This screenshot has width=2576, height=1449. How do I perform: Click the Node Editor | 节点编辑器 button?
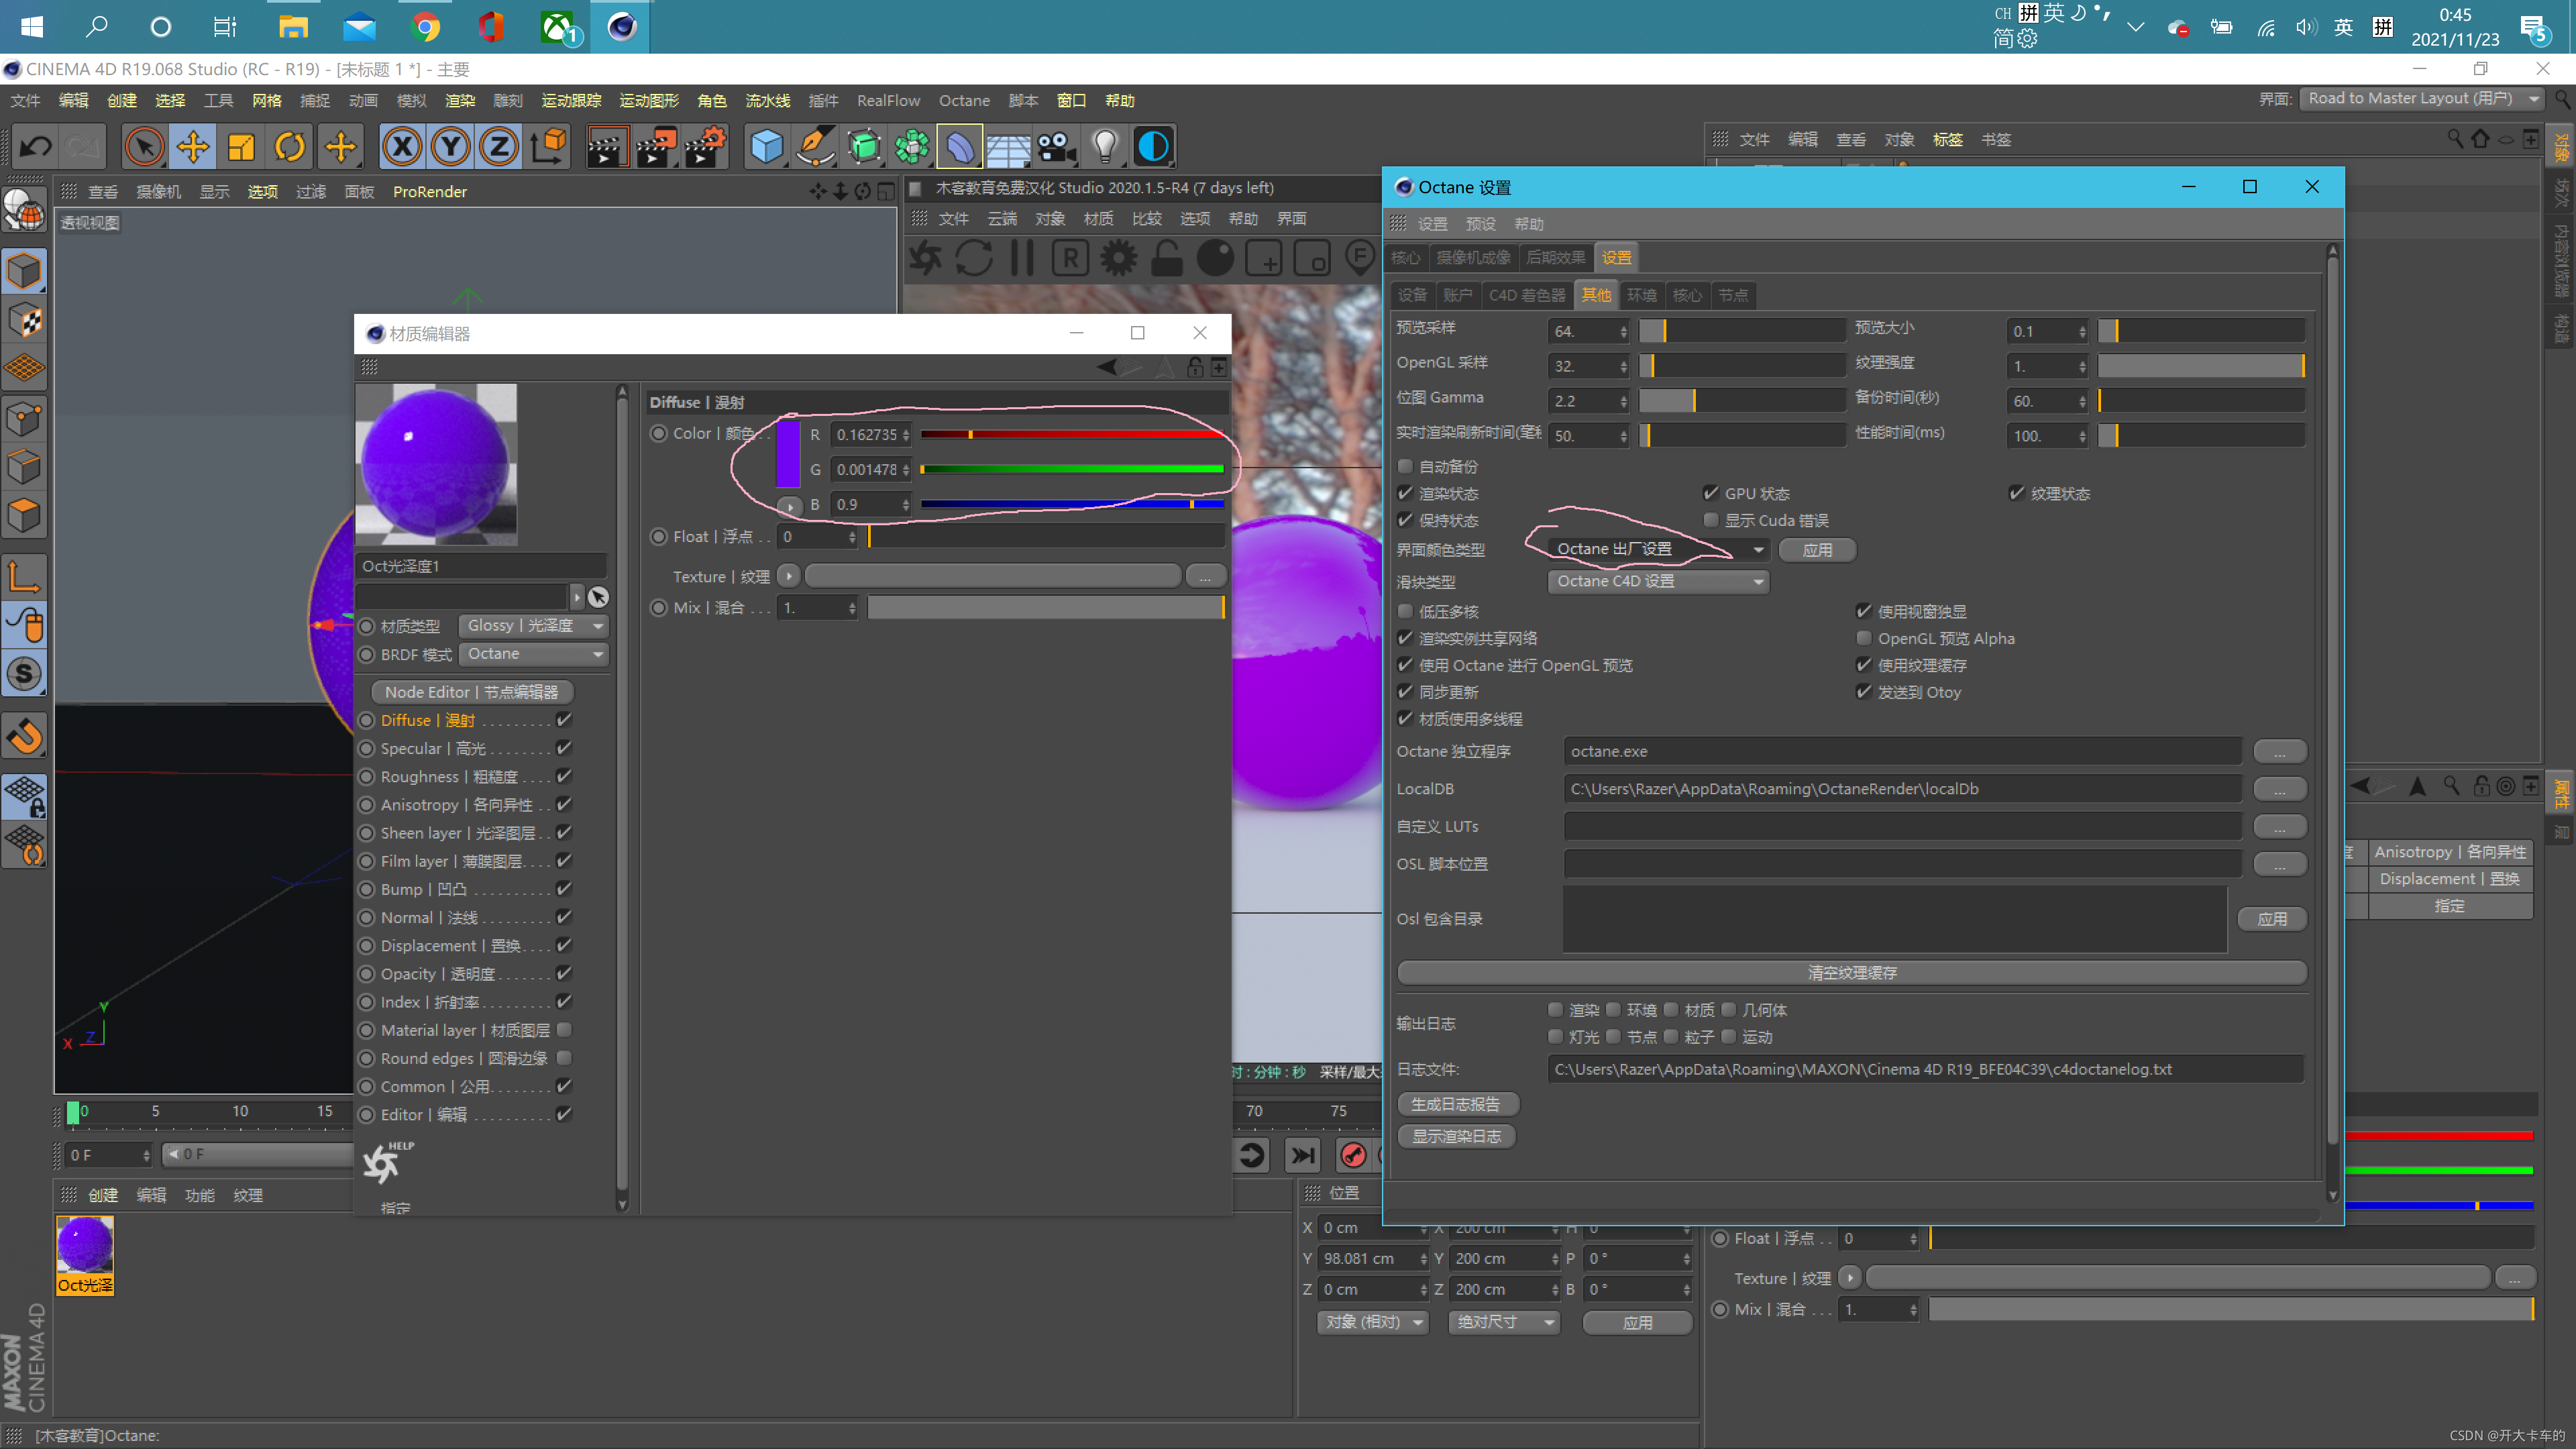pyautogui.click(x=471, y=692)
